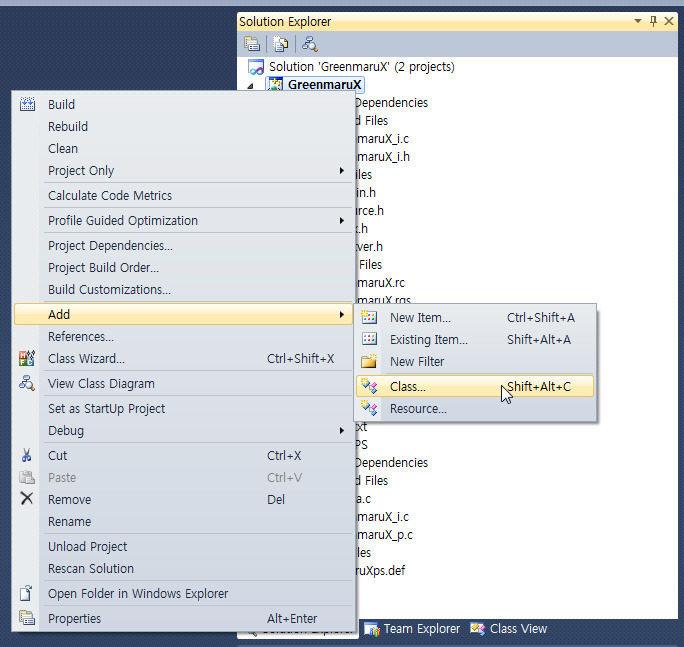
Task: Switch to the Team Explorer tab
Action: 412,629
